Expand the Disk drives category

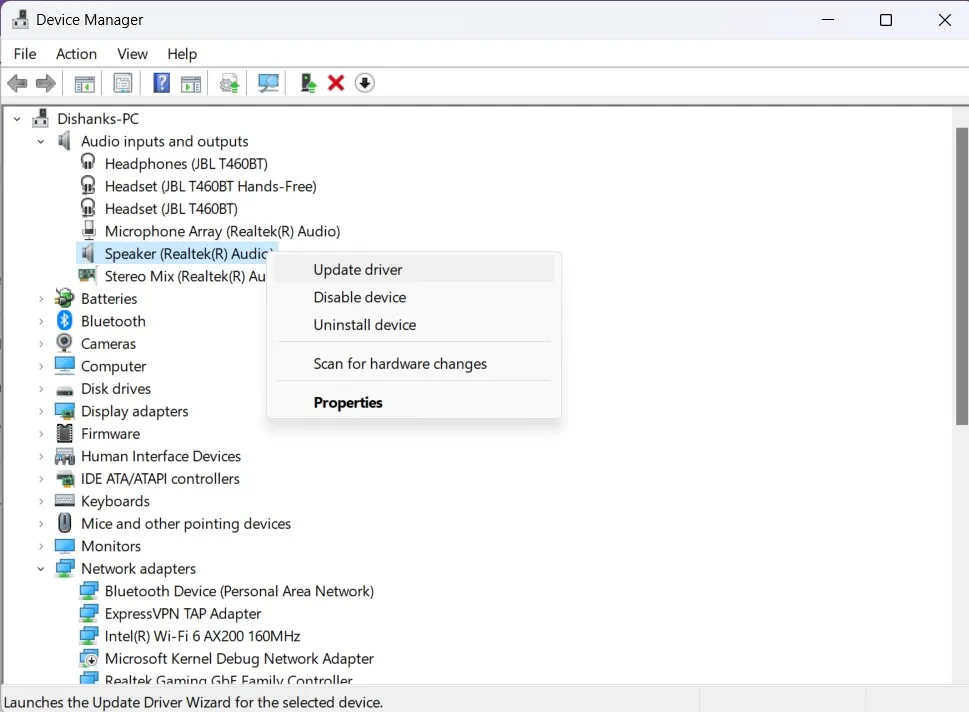(41, 389)
